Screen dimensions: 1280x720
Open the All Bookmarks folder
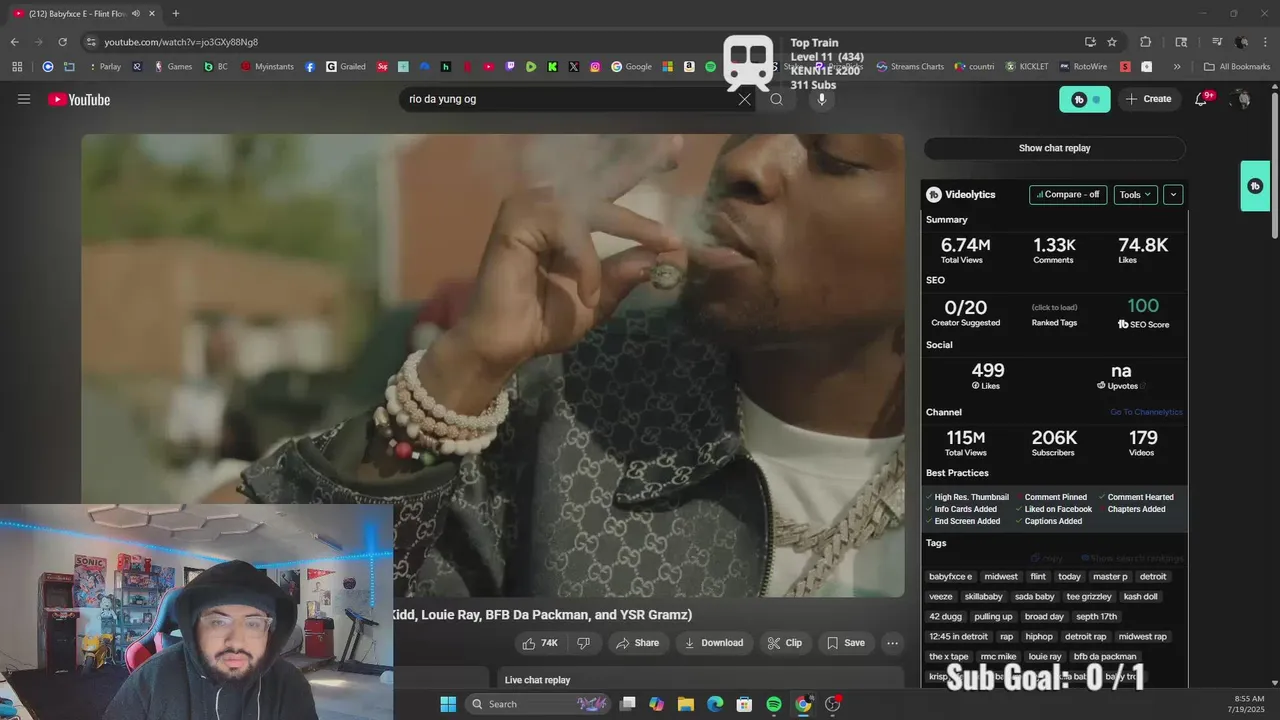[1237, 67]
